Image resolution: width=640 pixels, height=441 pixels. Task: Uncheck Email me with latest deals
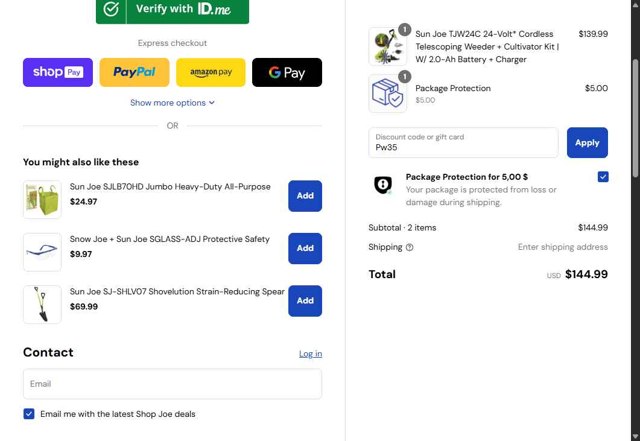click(x=29, y=414)
